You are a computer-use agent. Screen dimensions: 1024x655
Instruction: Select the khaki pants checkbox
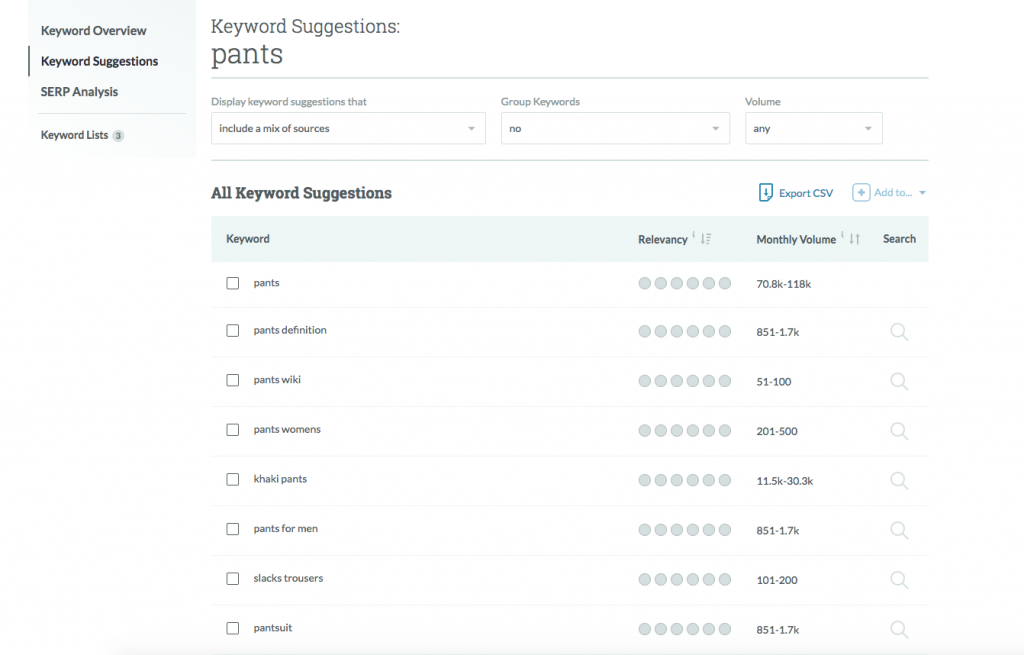232,480
